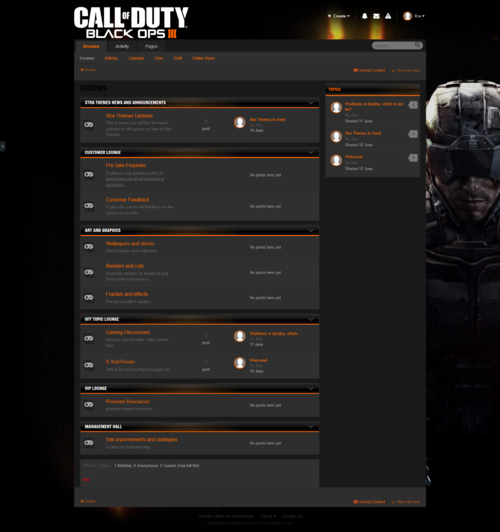
Task: Click the top Unread Content link
Action: pos(369,70)
